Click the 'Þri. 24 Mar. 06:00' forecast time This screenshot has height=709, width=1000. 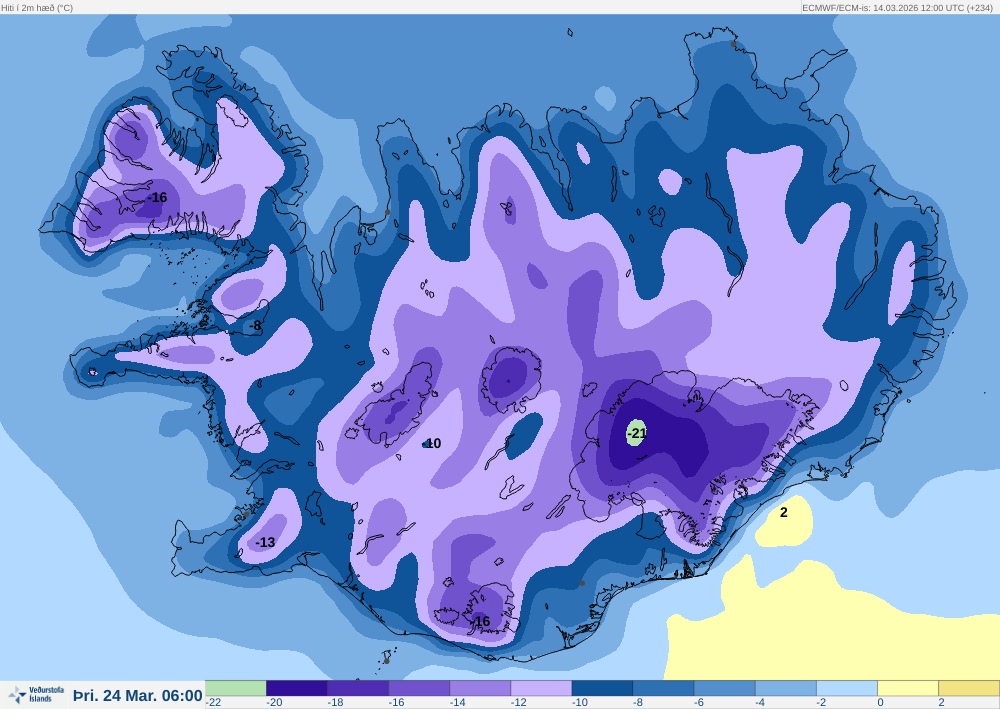point(138,695)
